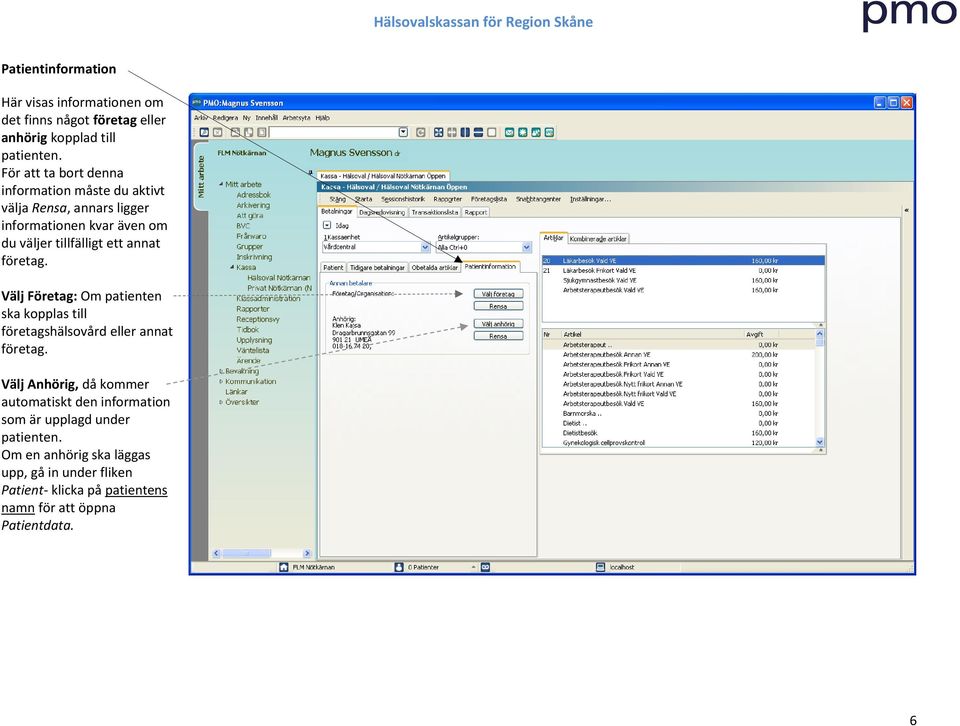This screenshot has height=726, width=960.
Task: Click the Rensa button under Välj företag
Action: pos(498,306)
